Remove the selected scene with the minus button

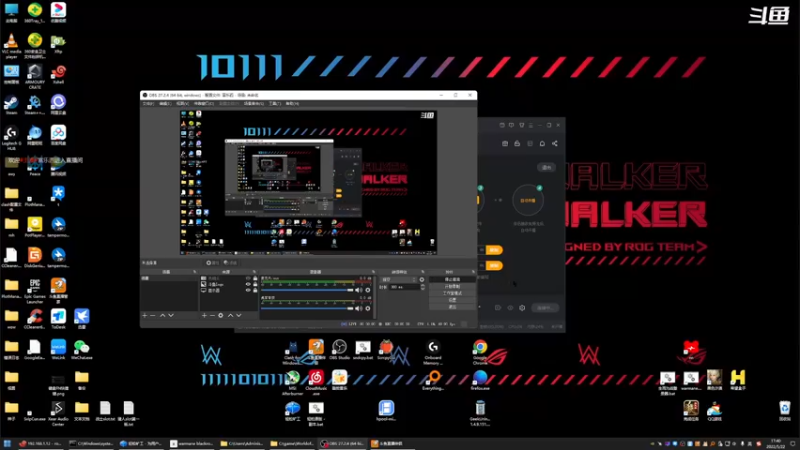[153, 315]
